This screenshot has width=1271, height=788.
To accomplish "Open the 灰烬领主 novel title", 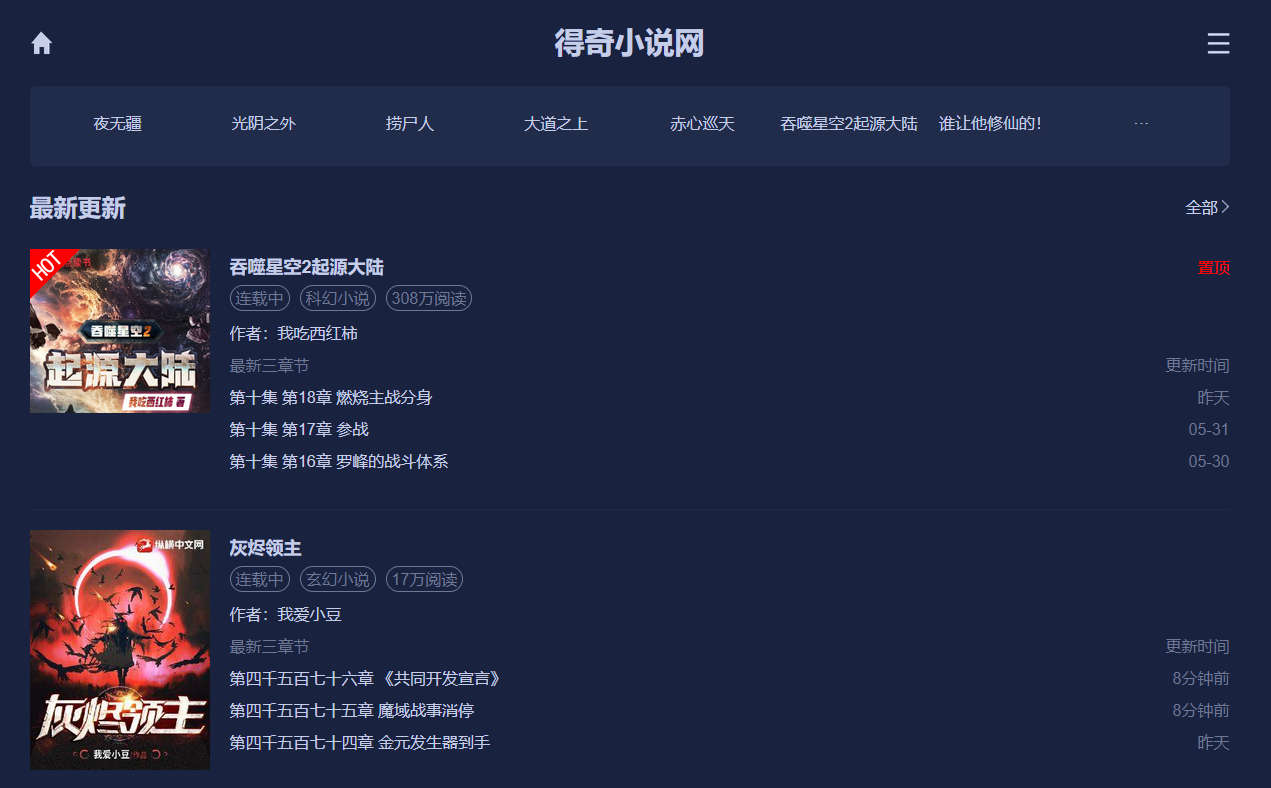I will point(265,548).
